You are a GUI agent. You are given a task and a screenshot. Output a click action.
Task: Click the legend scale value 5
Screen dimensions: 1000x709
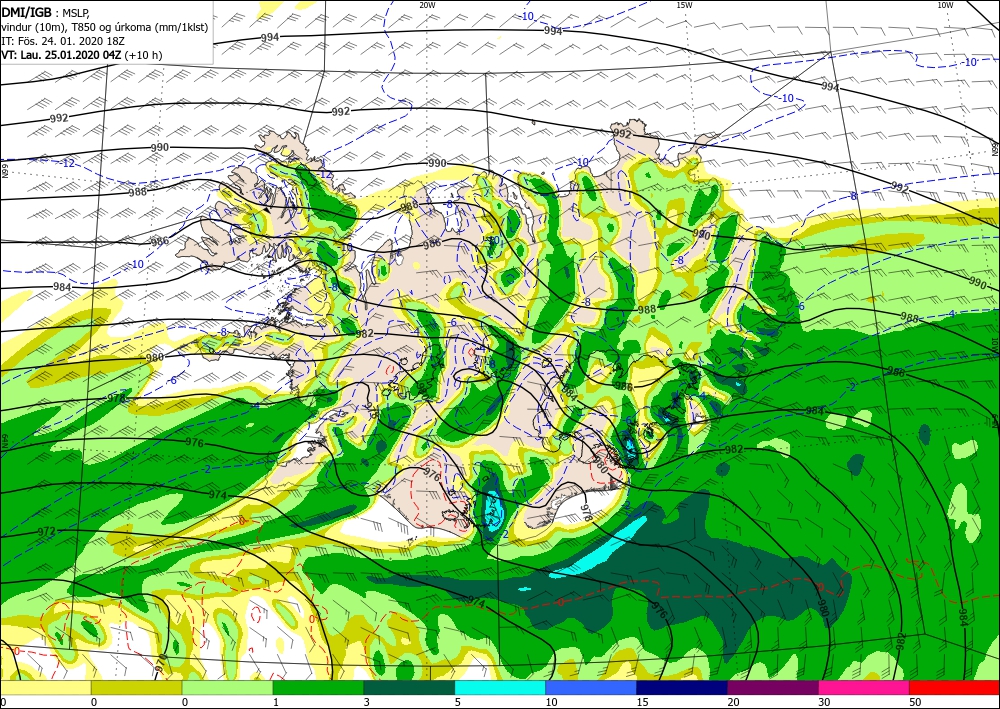point(457,702)
